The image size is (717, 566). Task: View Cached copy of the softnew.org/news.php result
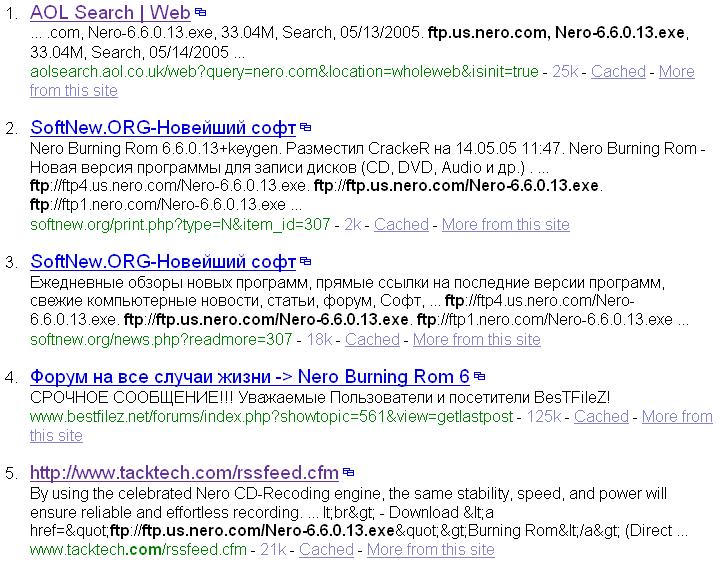point(372,340)
